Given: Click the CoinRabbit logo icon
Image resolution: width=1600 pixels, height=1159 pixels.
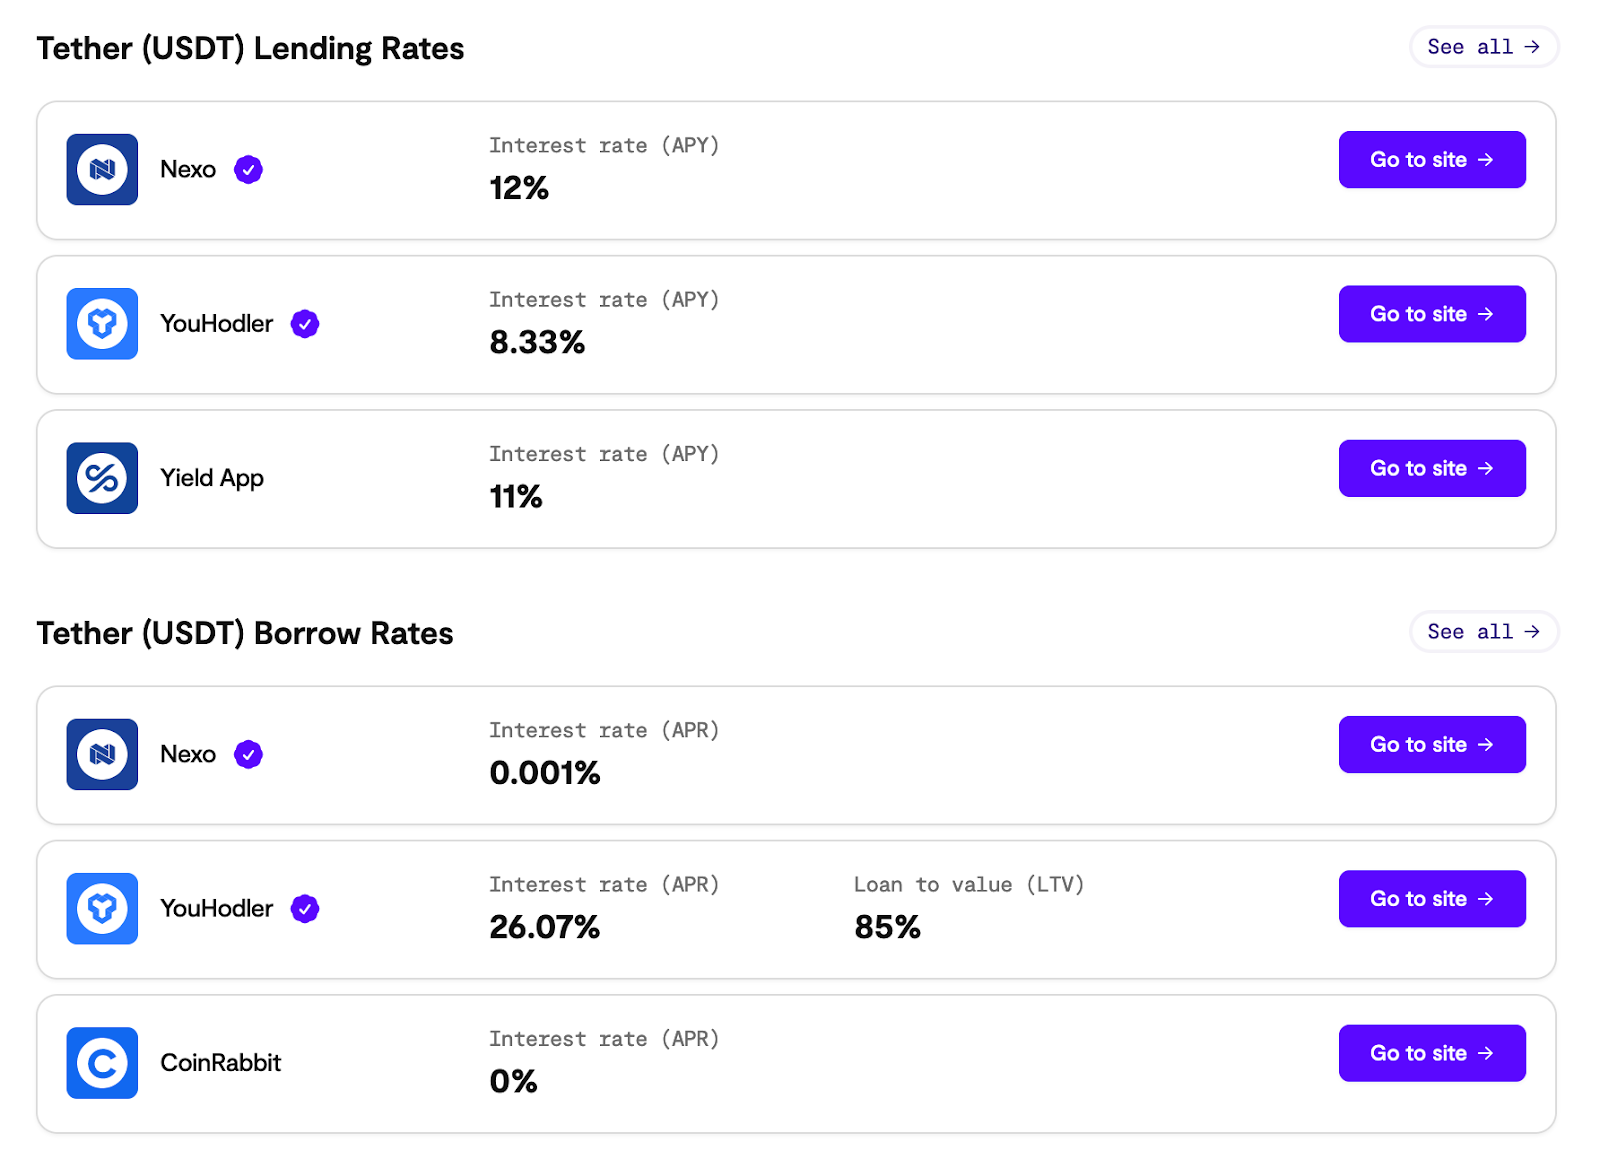Looking at the screenshot, I should 102,1063.
